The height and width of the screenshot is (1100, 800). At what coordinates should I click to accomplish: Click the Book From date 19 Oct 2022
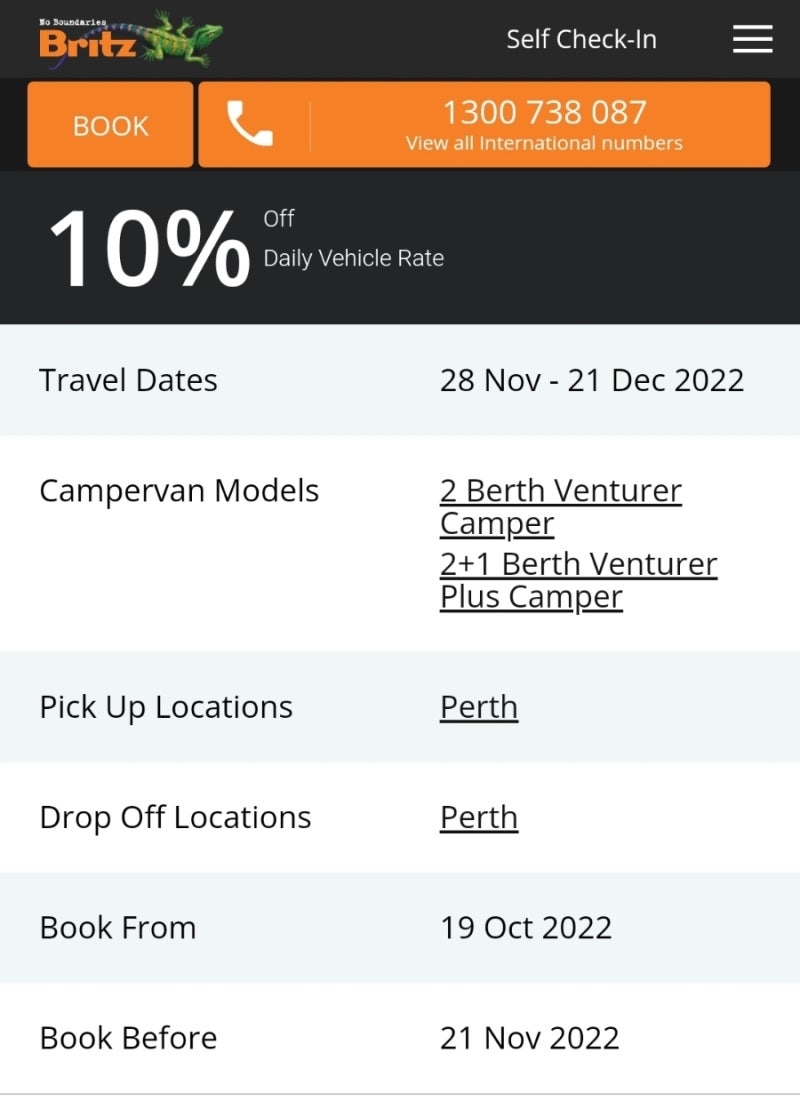pos(526,927)
